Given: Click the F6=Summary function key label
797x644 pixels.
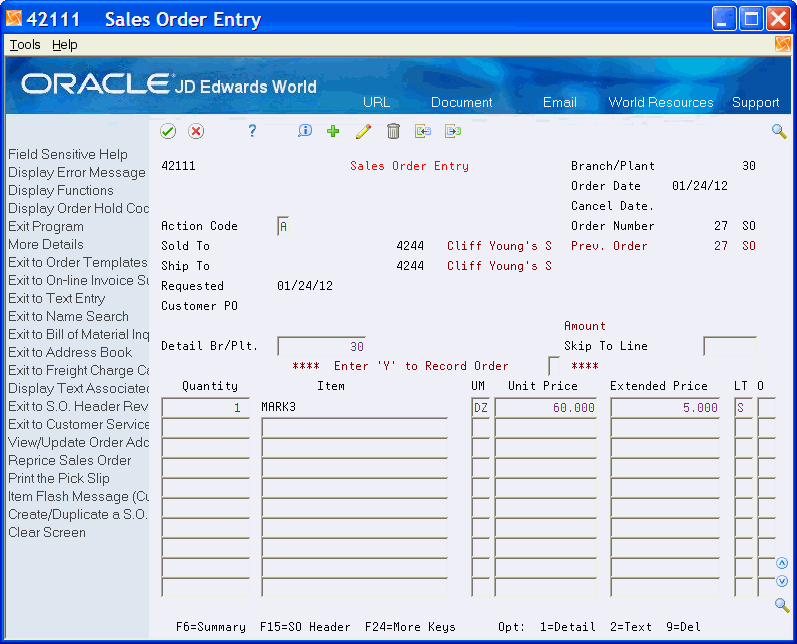Looking at the screenshot, I should (210, 627).
